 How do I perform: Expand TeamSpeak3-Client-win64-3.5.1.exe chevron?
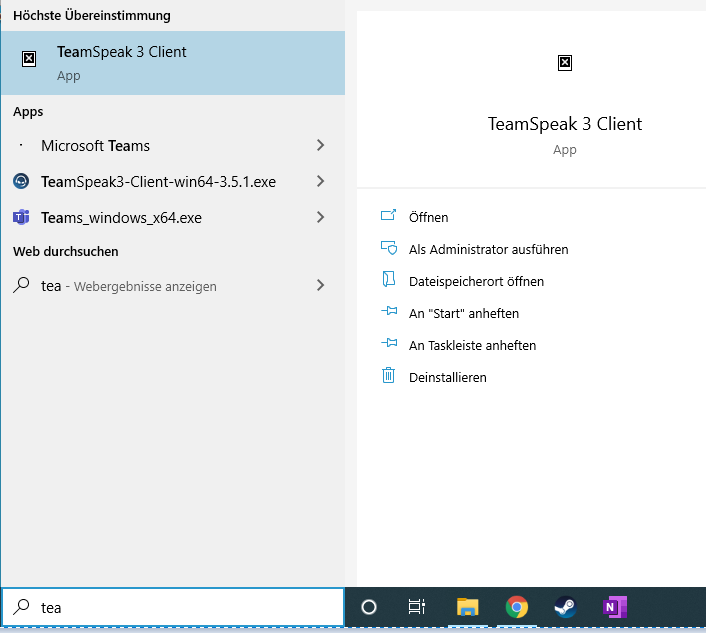point(320,181)
